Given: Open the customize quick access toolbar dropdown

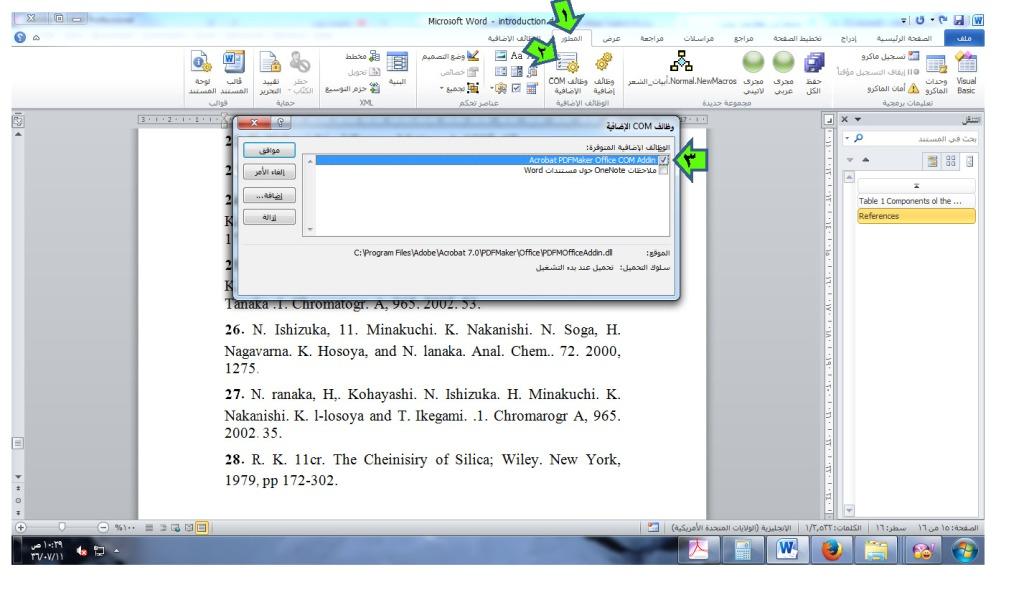Looking at the screenshot, I should [904, 21].
